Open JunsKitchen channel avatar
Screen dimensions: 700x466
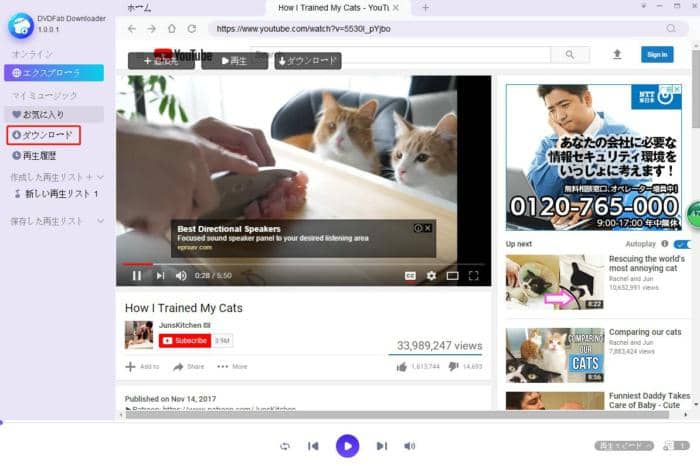coord(139,335)
